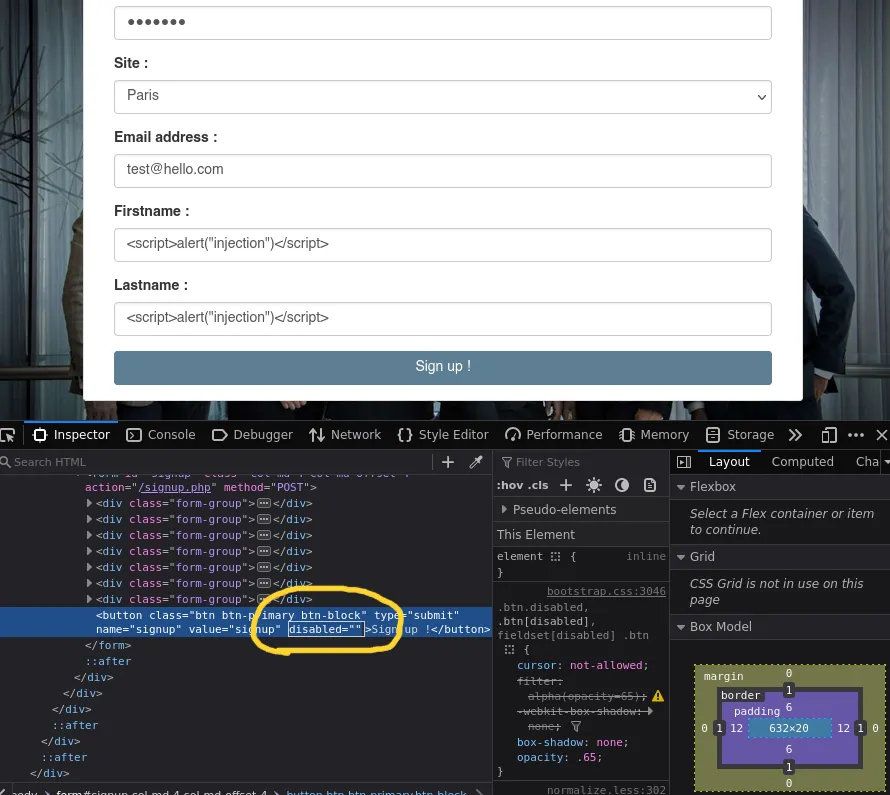Image resolution: width=890 pixels, height=795 pixels.
Task: Toggle light color scheme simulation
Action: [x=594, y=485]
